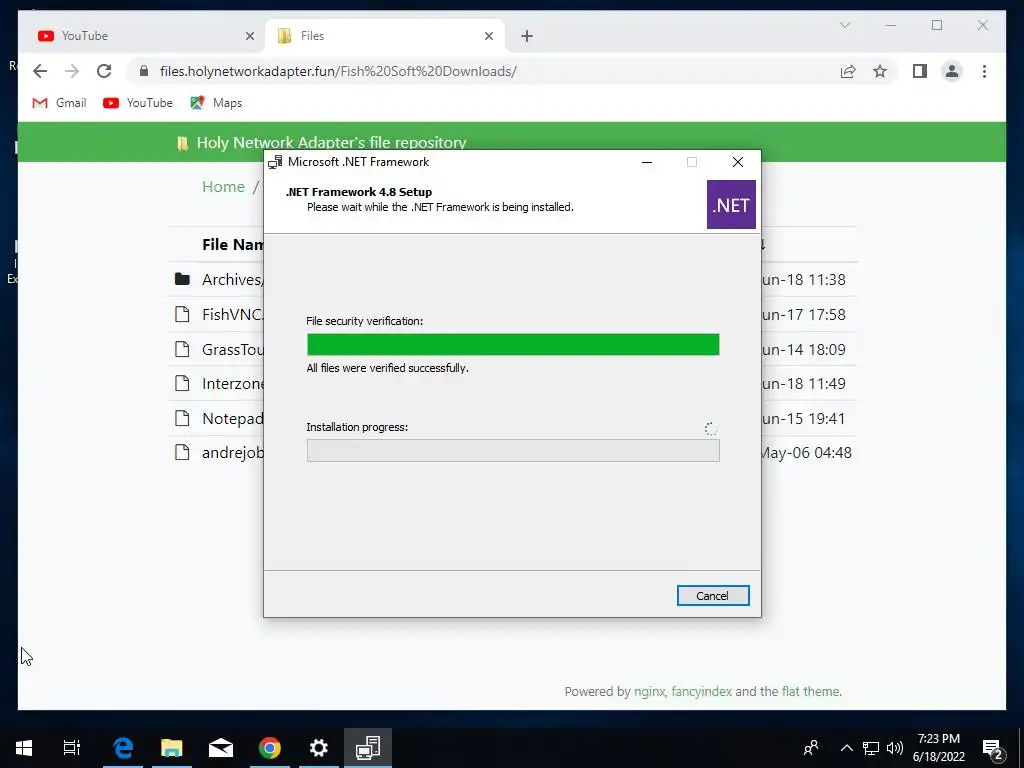This screenshot has width=1024, height=768.
Task: Click the address bar URL
Action: coord(338,71)
